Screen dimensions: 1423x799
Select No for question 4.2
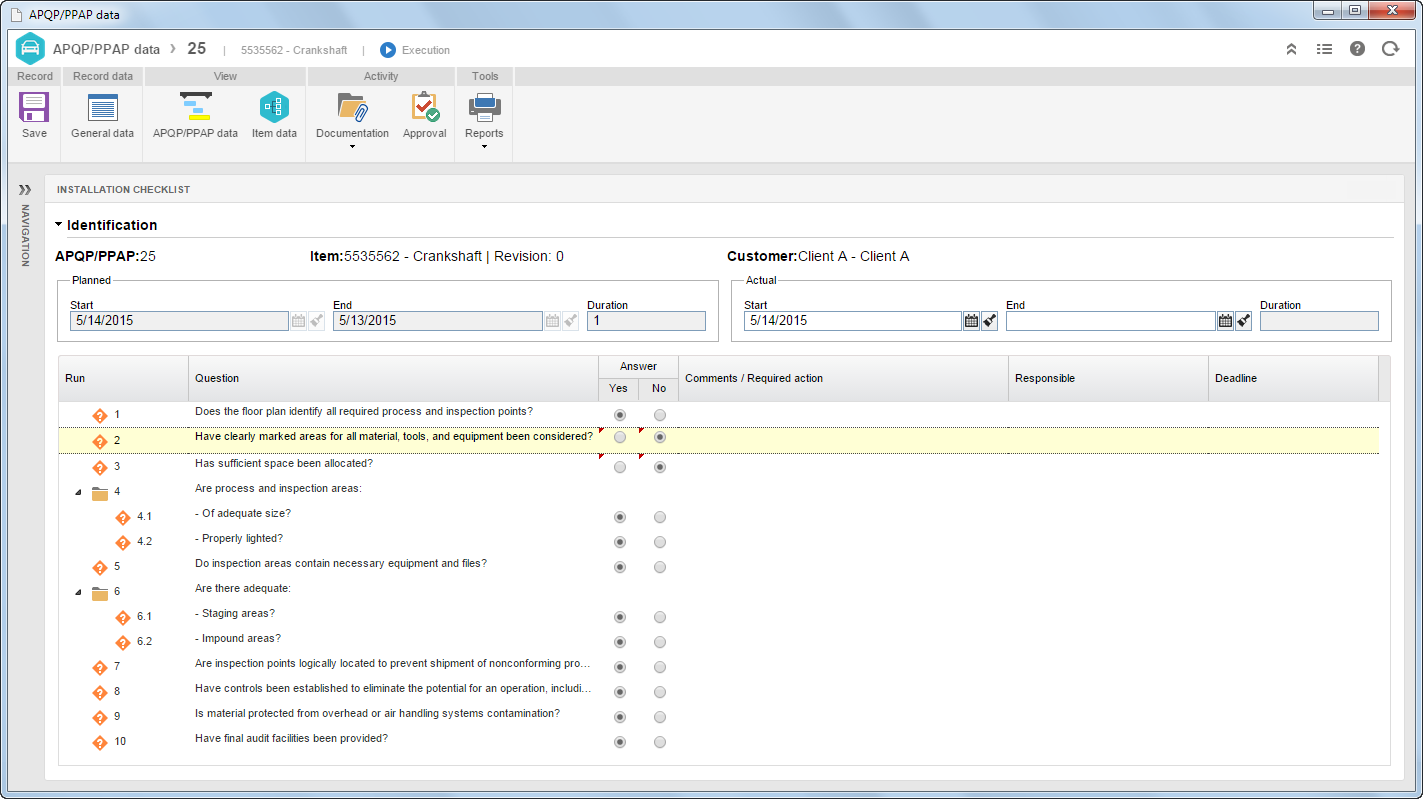[660, 542]
